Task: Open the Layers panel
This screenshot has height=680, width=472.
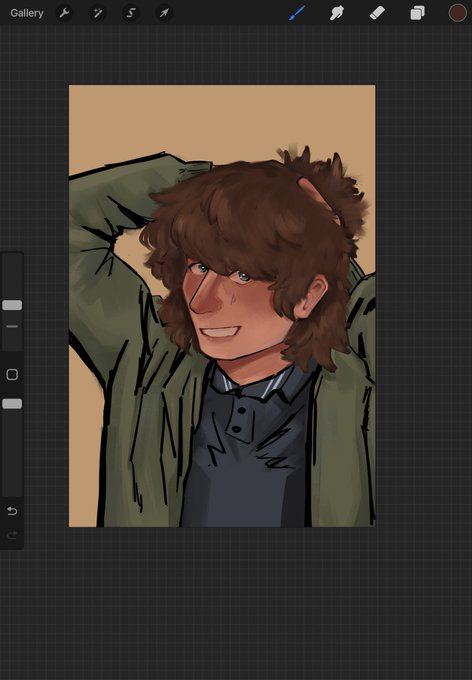Action: (417, 13)
